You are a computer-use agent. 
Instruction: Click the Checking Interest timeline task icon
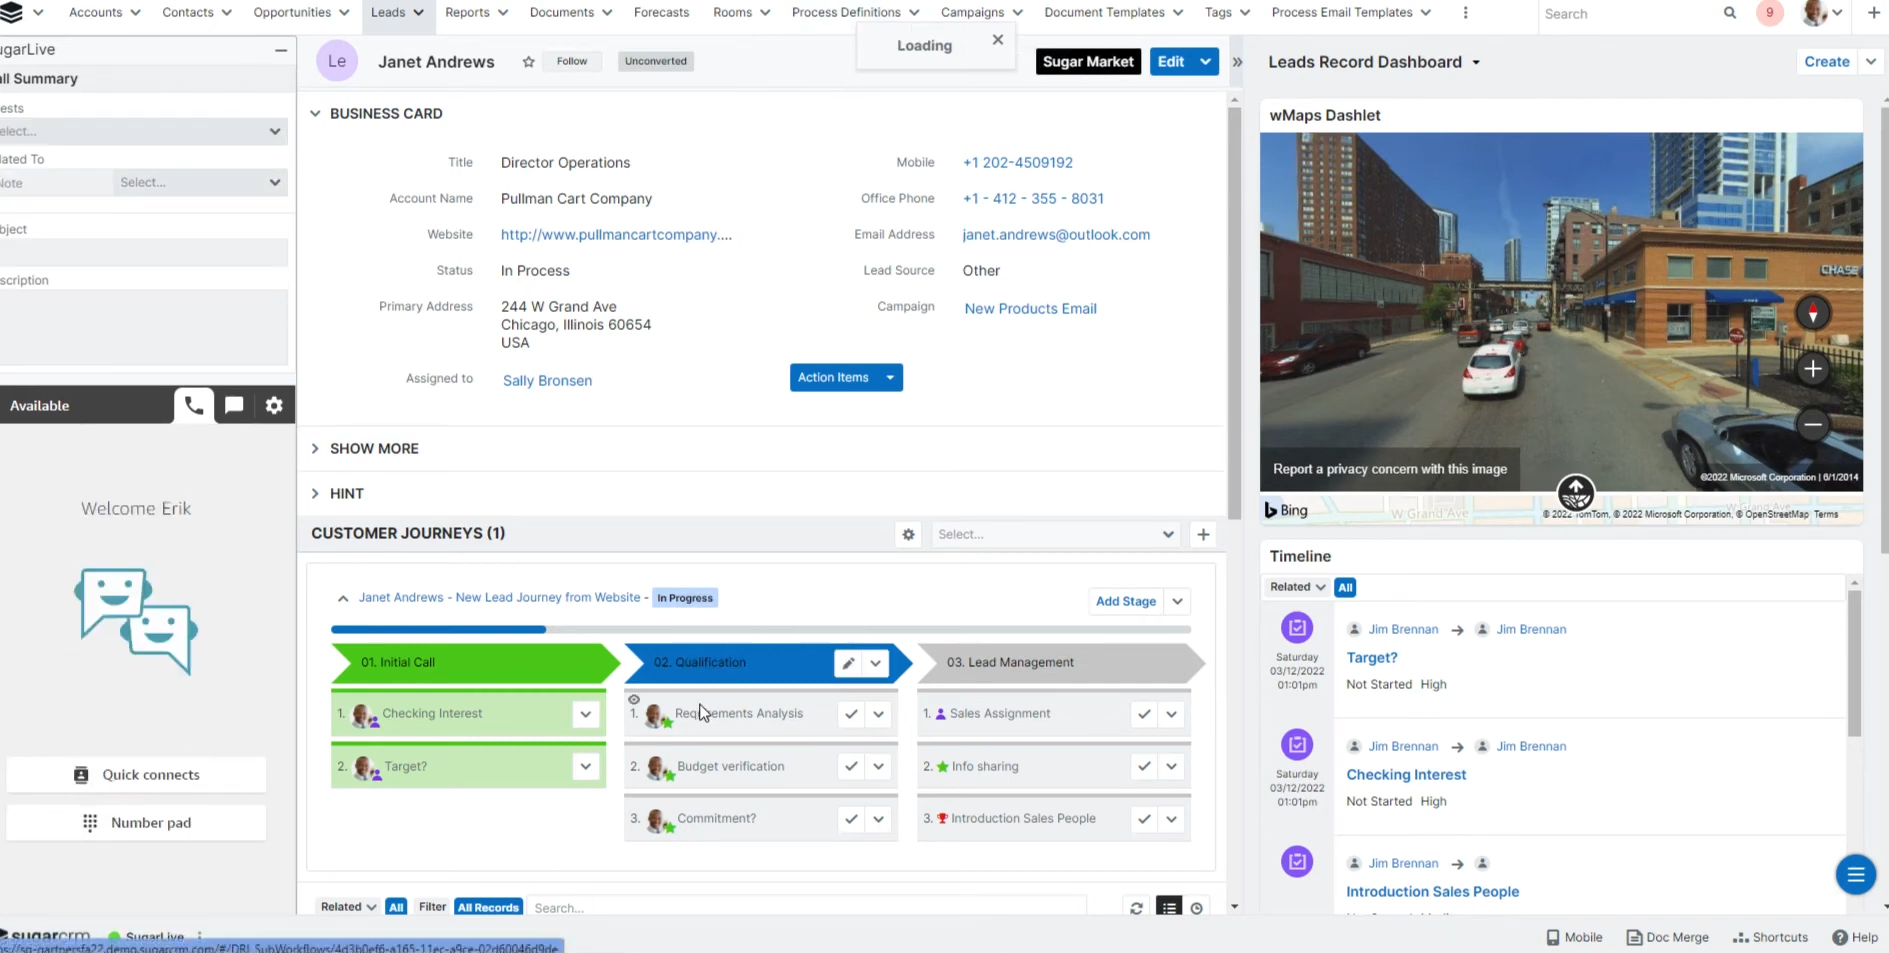(1297, 745)
